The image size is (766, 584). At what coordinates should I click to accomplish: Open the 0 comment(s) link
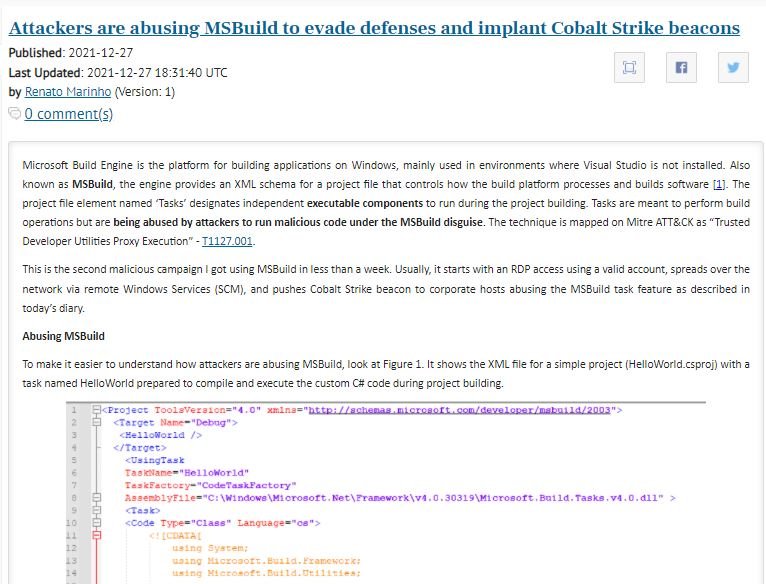click(x=68, y=114)
